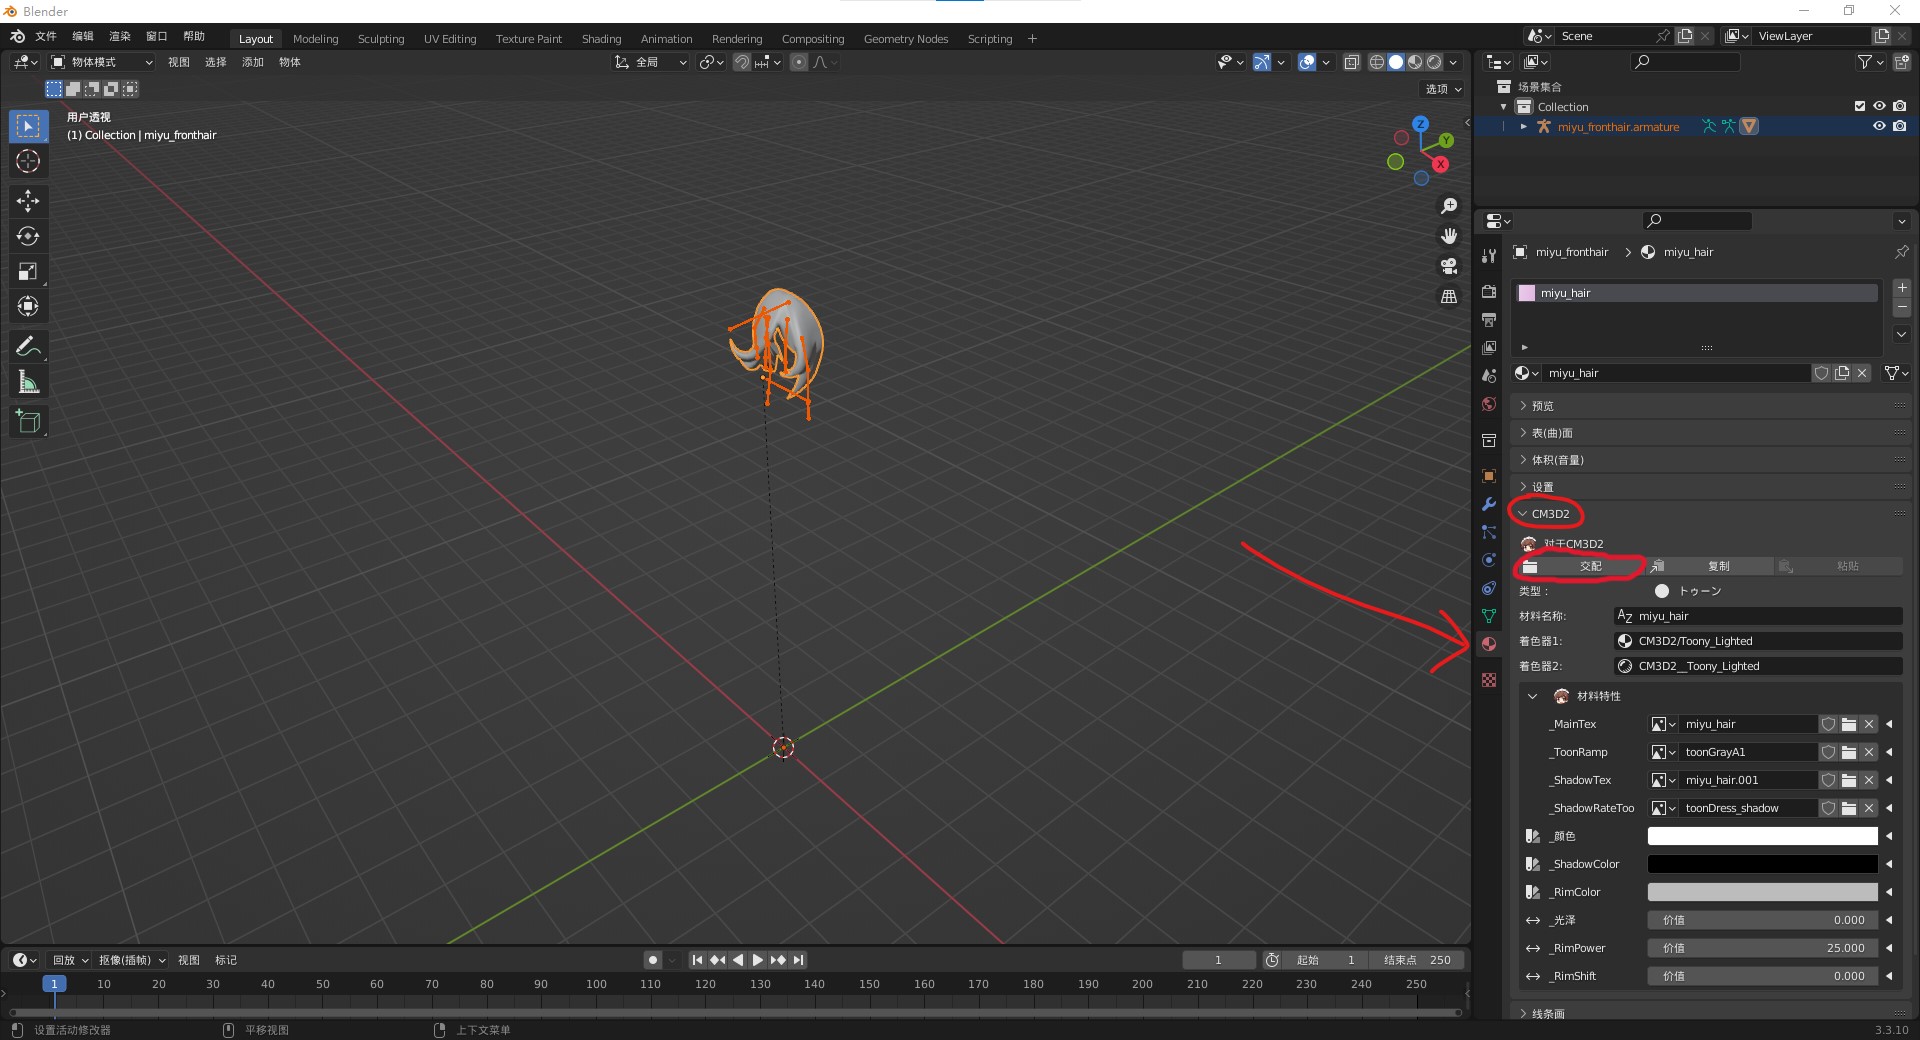This screenshot has width=1920, height=1040.
Task: Open the Modifier wrench properties tab
Action: pyautogui.click(x=1489, y=504)
